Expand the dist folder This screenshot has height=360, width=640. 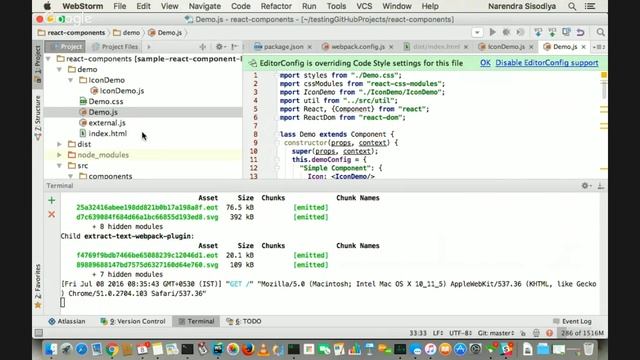[x=60, y=144]
